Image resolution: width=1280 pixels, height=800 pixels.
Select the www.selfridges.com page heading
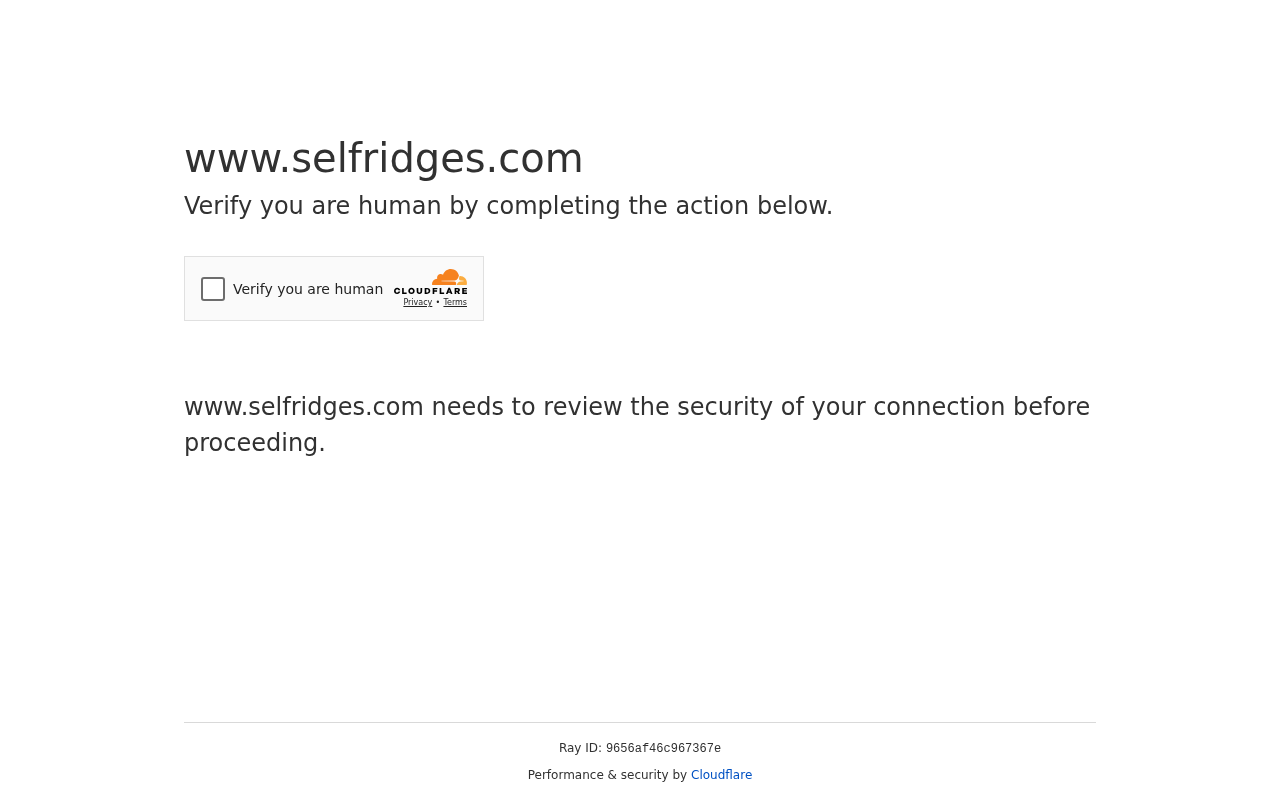point(383,158)
